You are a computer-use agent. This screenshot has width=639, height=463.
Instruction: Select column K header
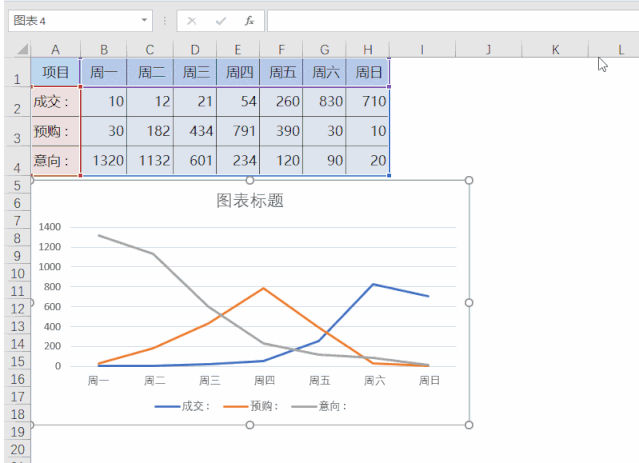click(555, 50)
